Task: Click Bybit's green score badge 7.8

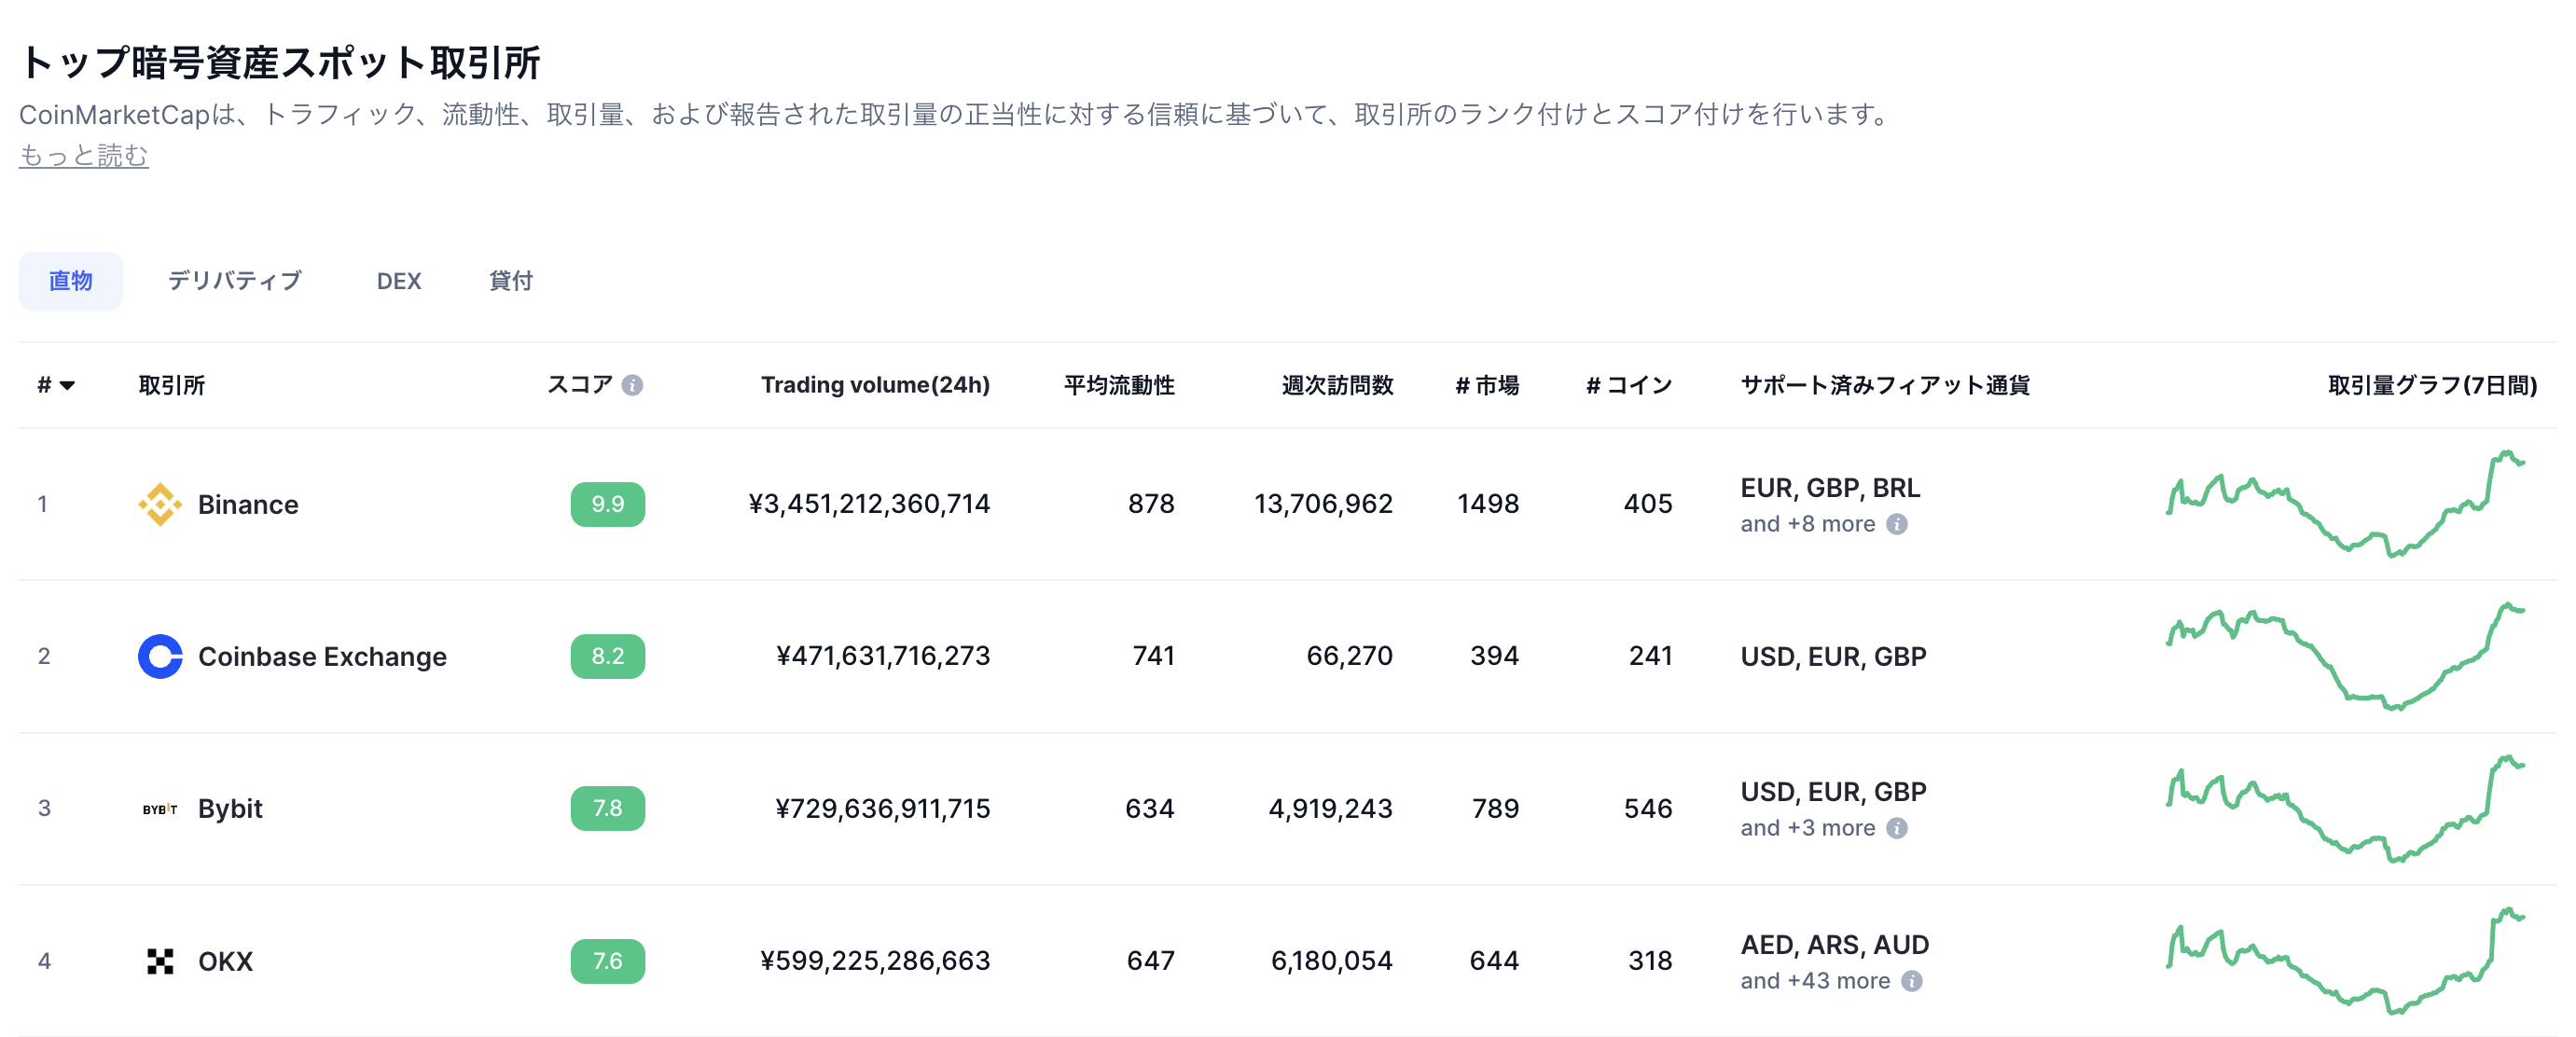Action: click(x=607, y=810)
